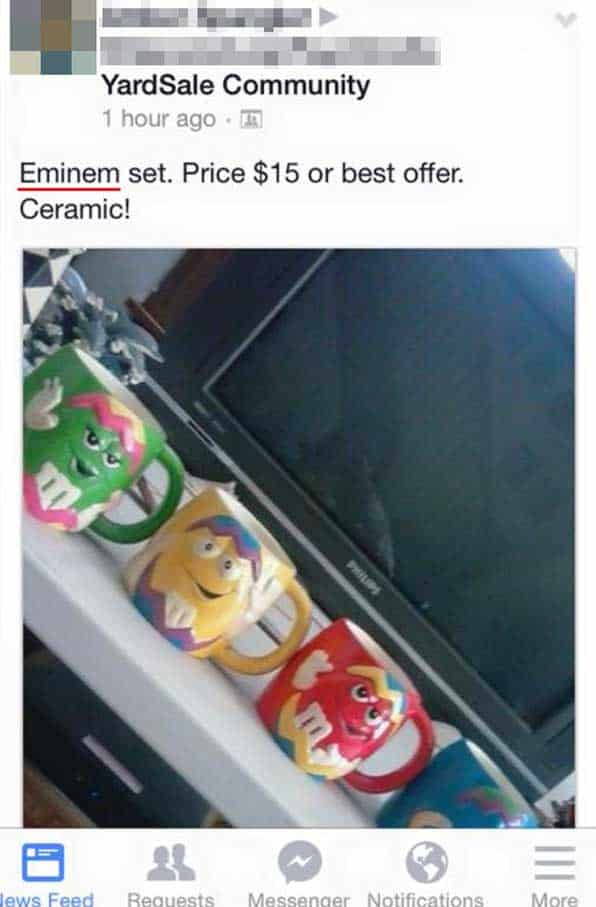The image size is (596, 907).
Task: Open the Messenger icon
Action: 299,862
